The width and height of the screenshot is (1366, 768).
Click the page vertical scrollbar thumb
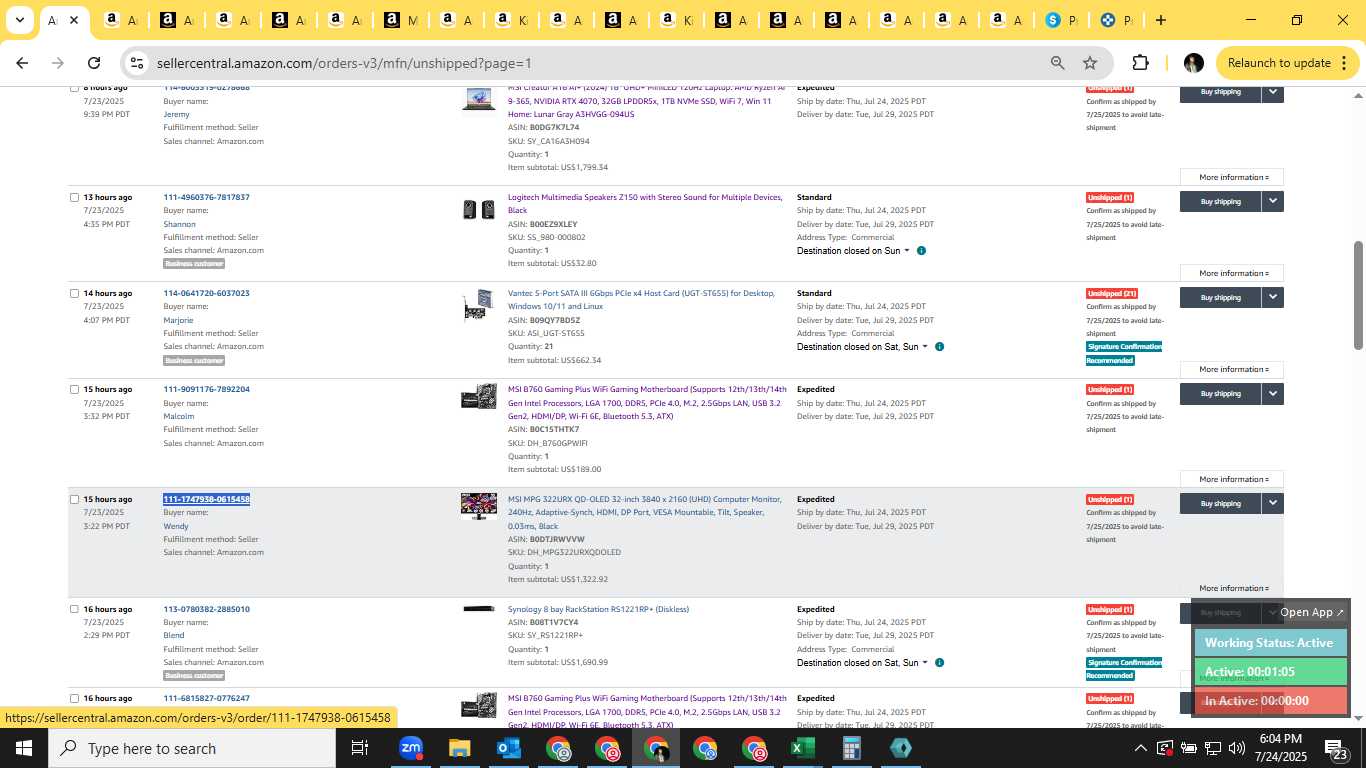pyautogui.click(x=1358, y=295)
